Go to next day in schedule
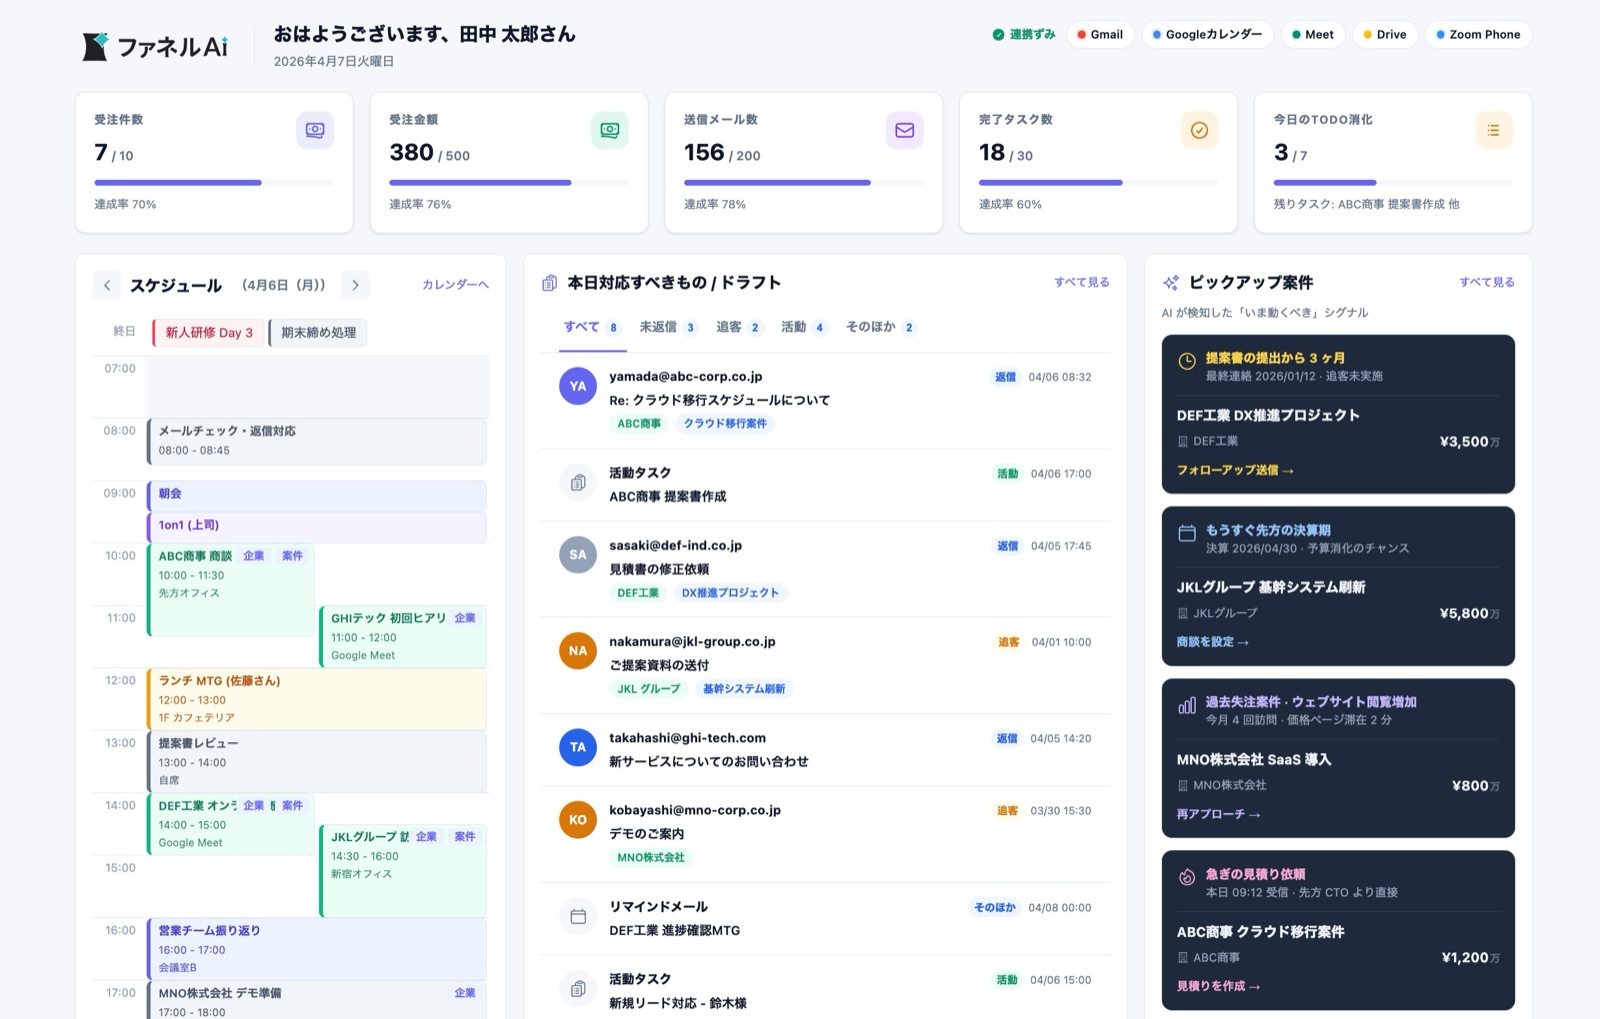 click(x=355, y=285)
